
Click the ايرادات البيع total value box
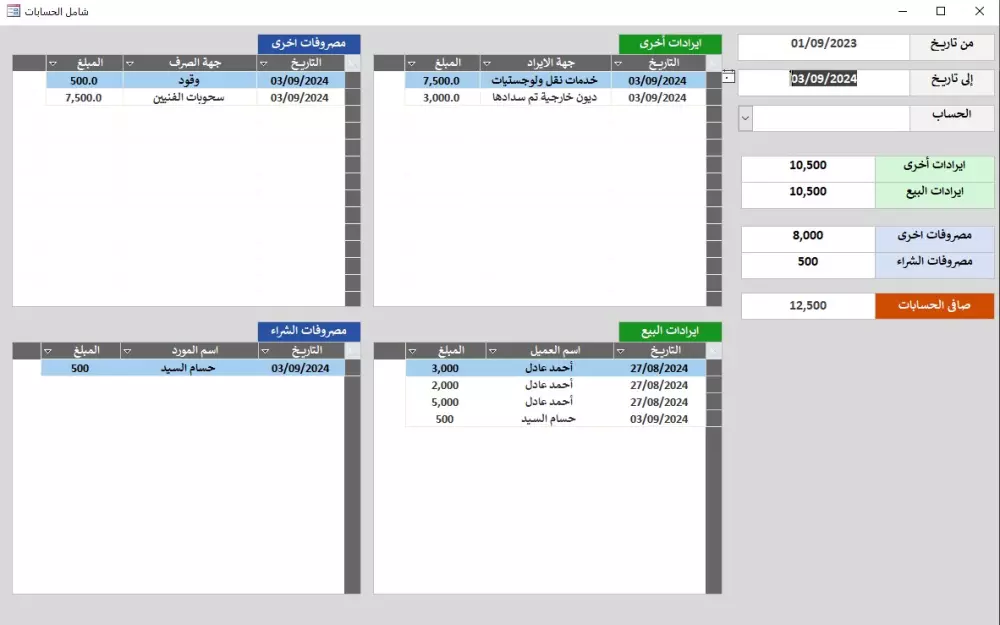(x=808, y=195)
